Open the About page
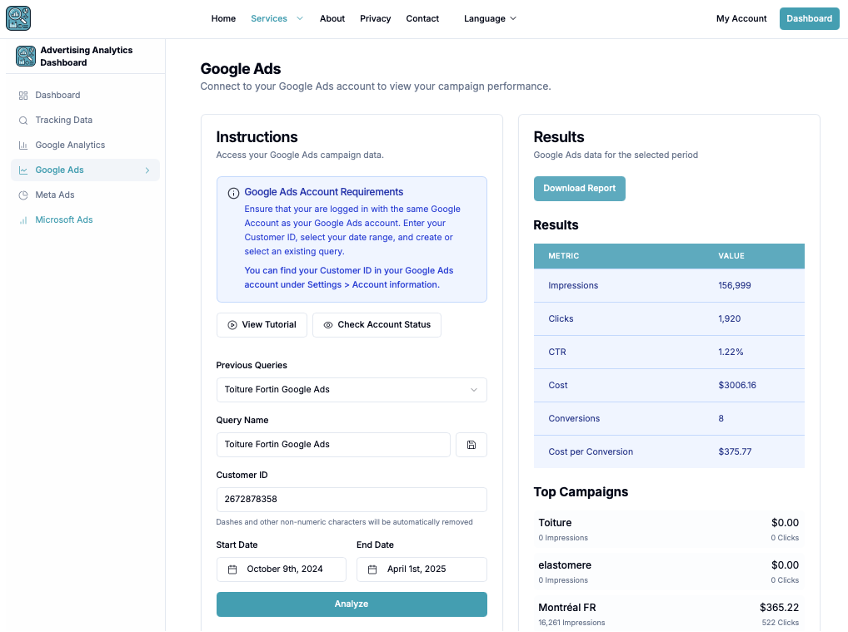Screen dimensions: 848x632 coord(332,18)
